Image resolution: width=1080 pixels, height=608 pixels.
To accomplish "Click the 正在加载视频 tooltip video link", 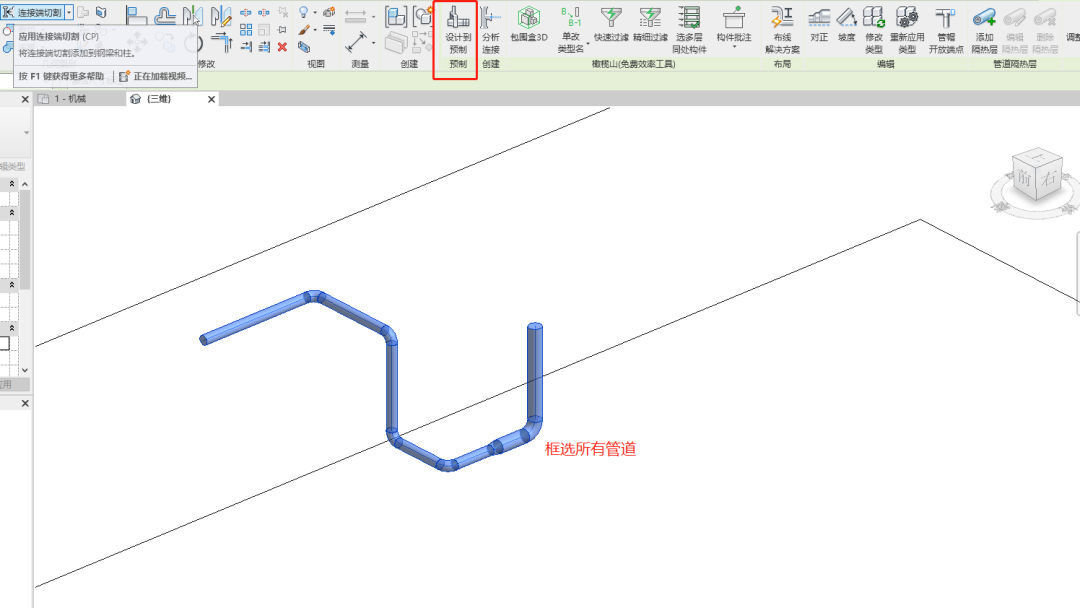I will 156,76.
